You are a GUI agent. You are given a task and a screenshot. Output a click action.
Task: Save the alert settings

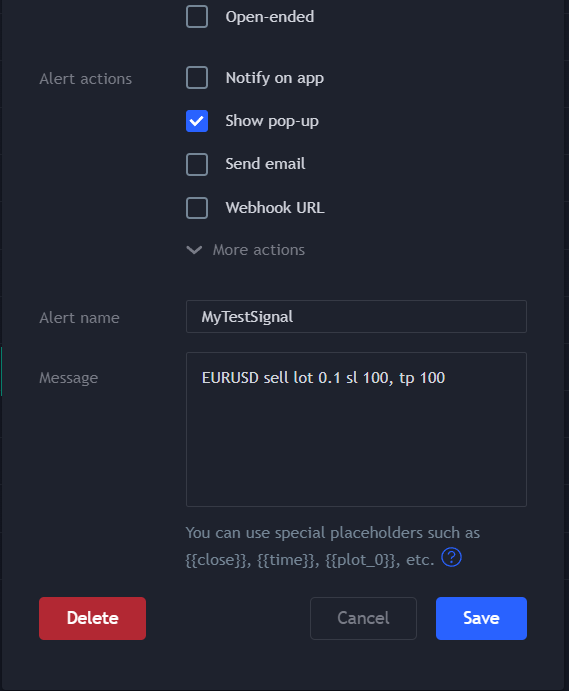481,618
